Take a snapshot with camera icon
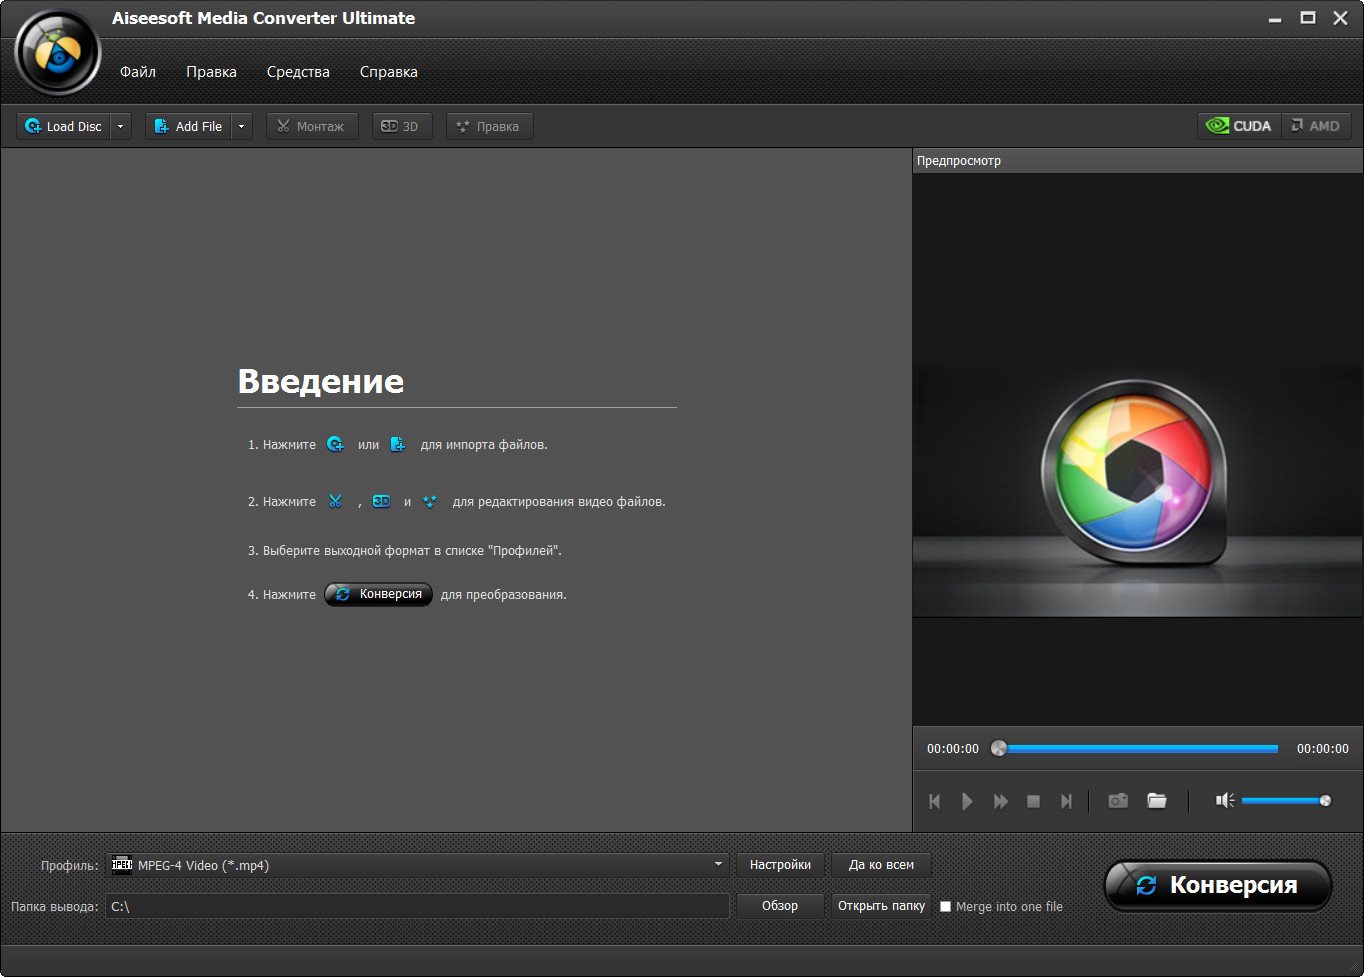This screenshot has width=1364, height=977. [1118, 800]
